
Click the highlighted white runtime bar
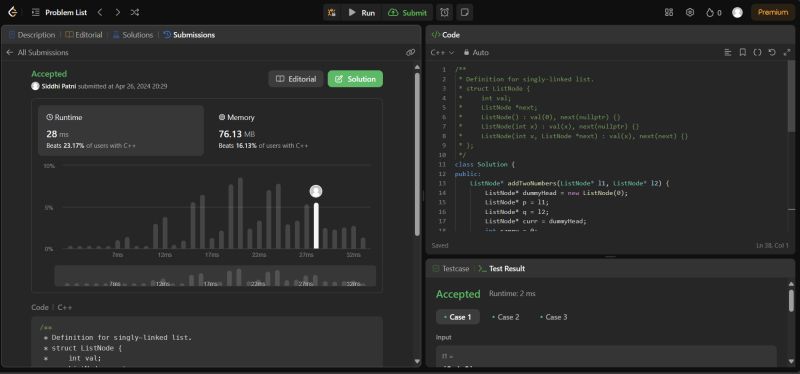(316, 226)
